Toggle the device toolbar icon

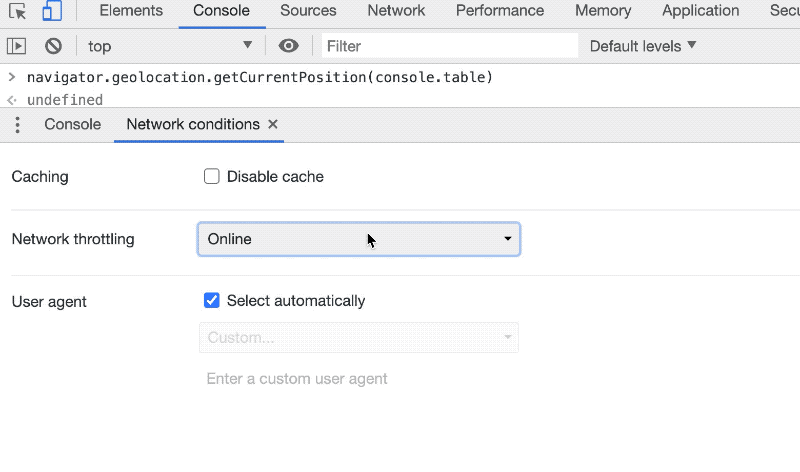pos(52,12)
